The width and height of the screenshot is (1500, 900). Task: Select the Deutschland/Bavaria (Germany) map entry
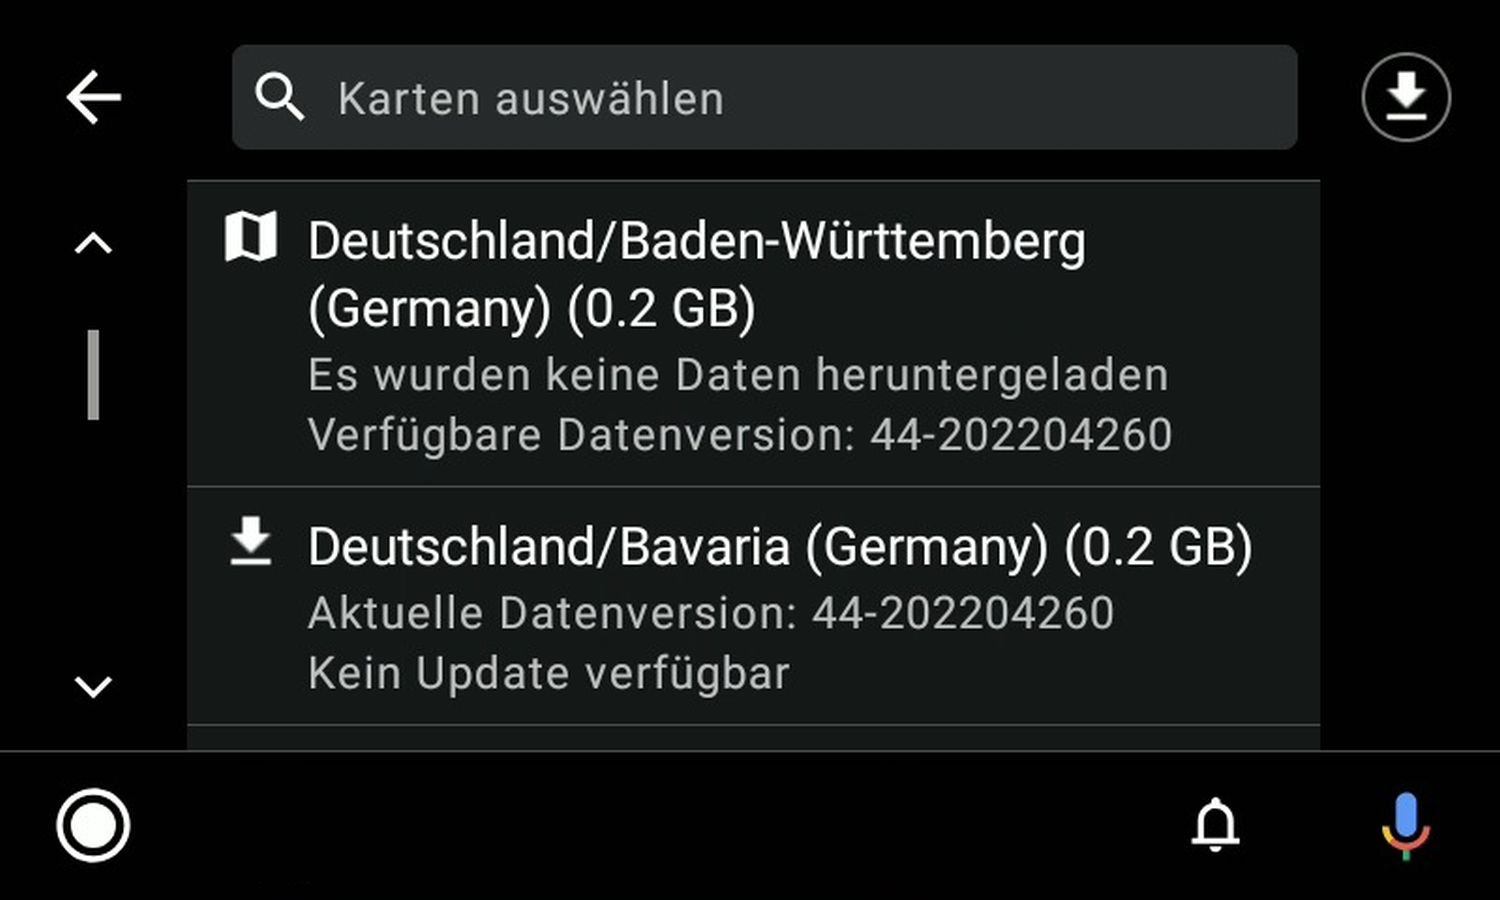tap(753, 606)
